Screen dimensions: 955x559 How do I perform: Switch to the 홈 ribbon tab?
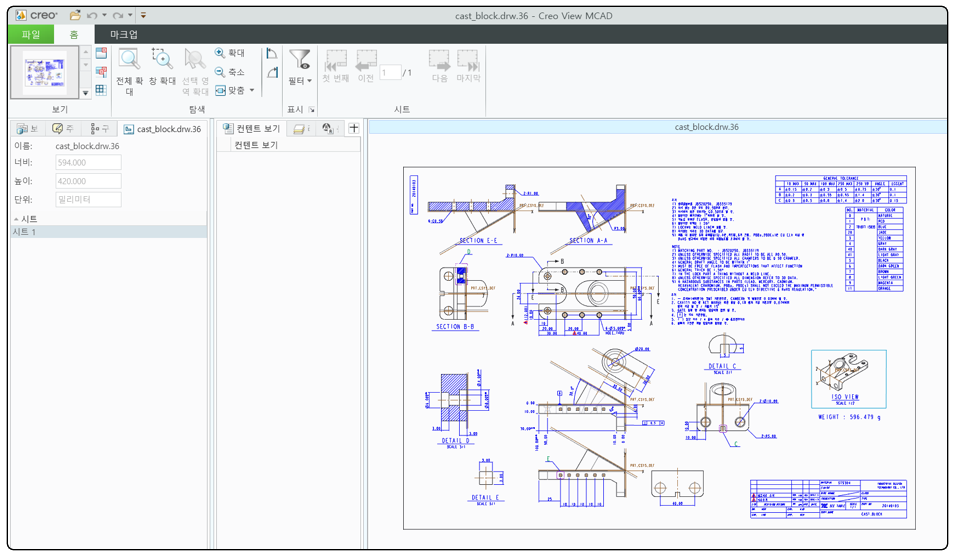click(74, 35)
